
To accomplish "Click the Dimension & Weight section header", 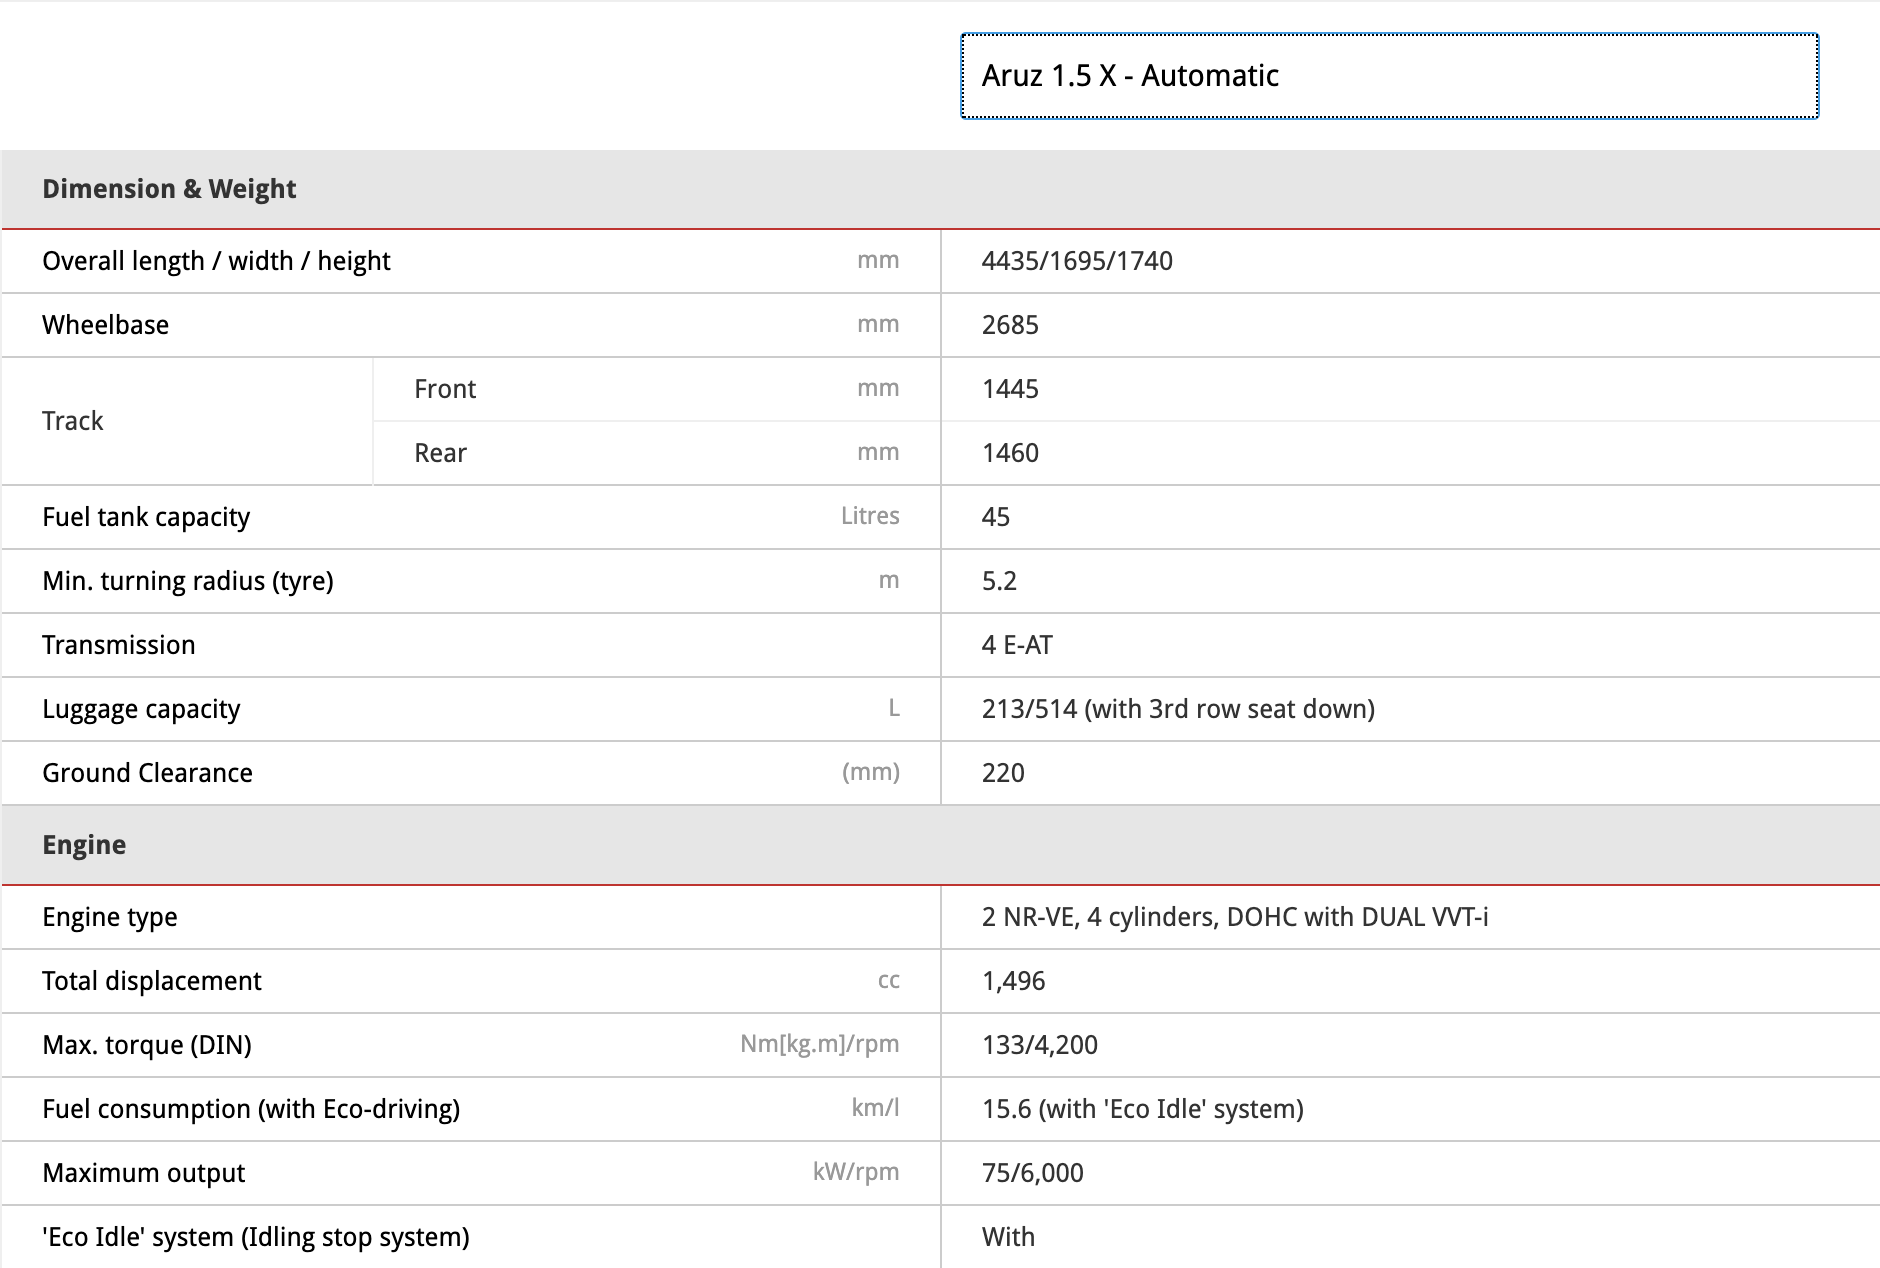I will point(169,189).
